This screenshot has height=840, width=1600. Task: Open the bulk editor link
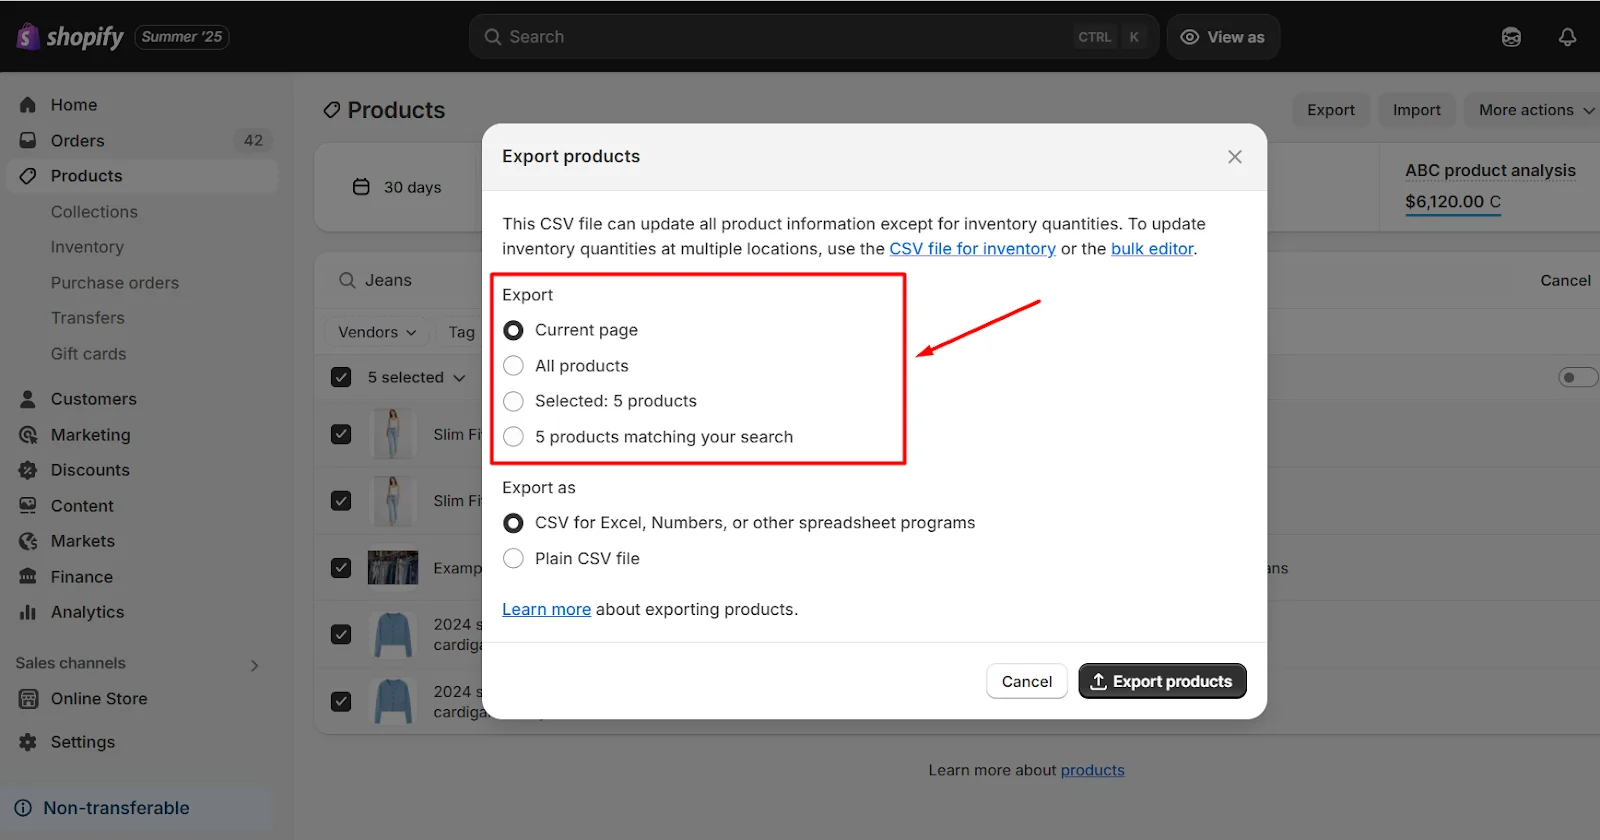point(1152,249)
